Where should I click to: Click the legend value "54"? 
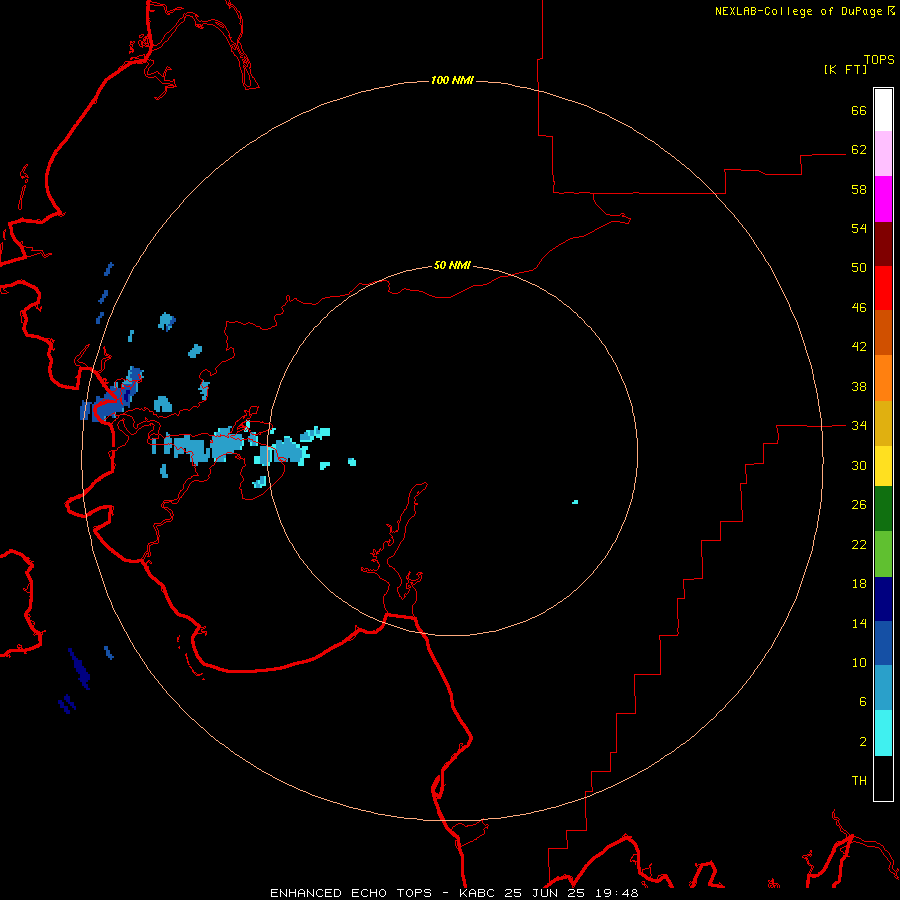click(859, 228)
